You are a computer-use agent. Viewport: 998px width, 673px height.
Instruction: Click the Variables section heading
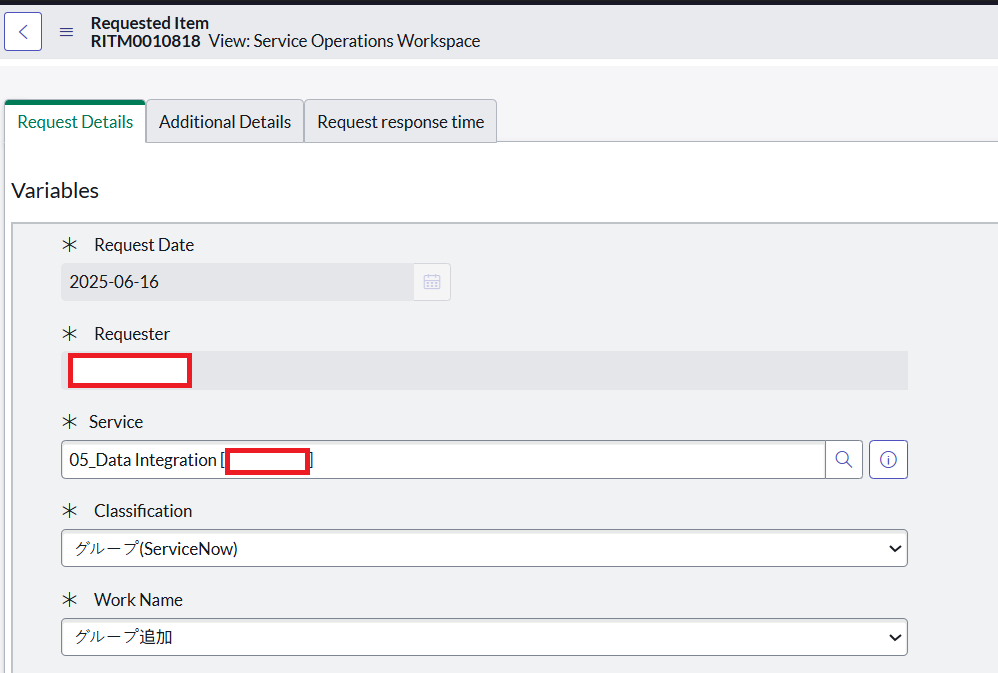tap(54, 190)
